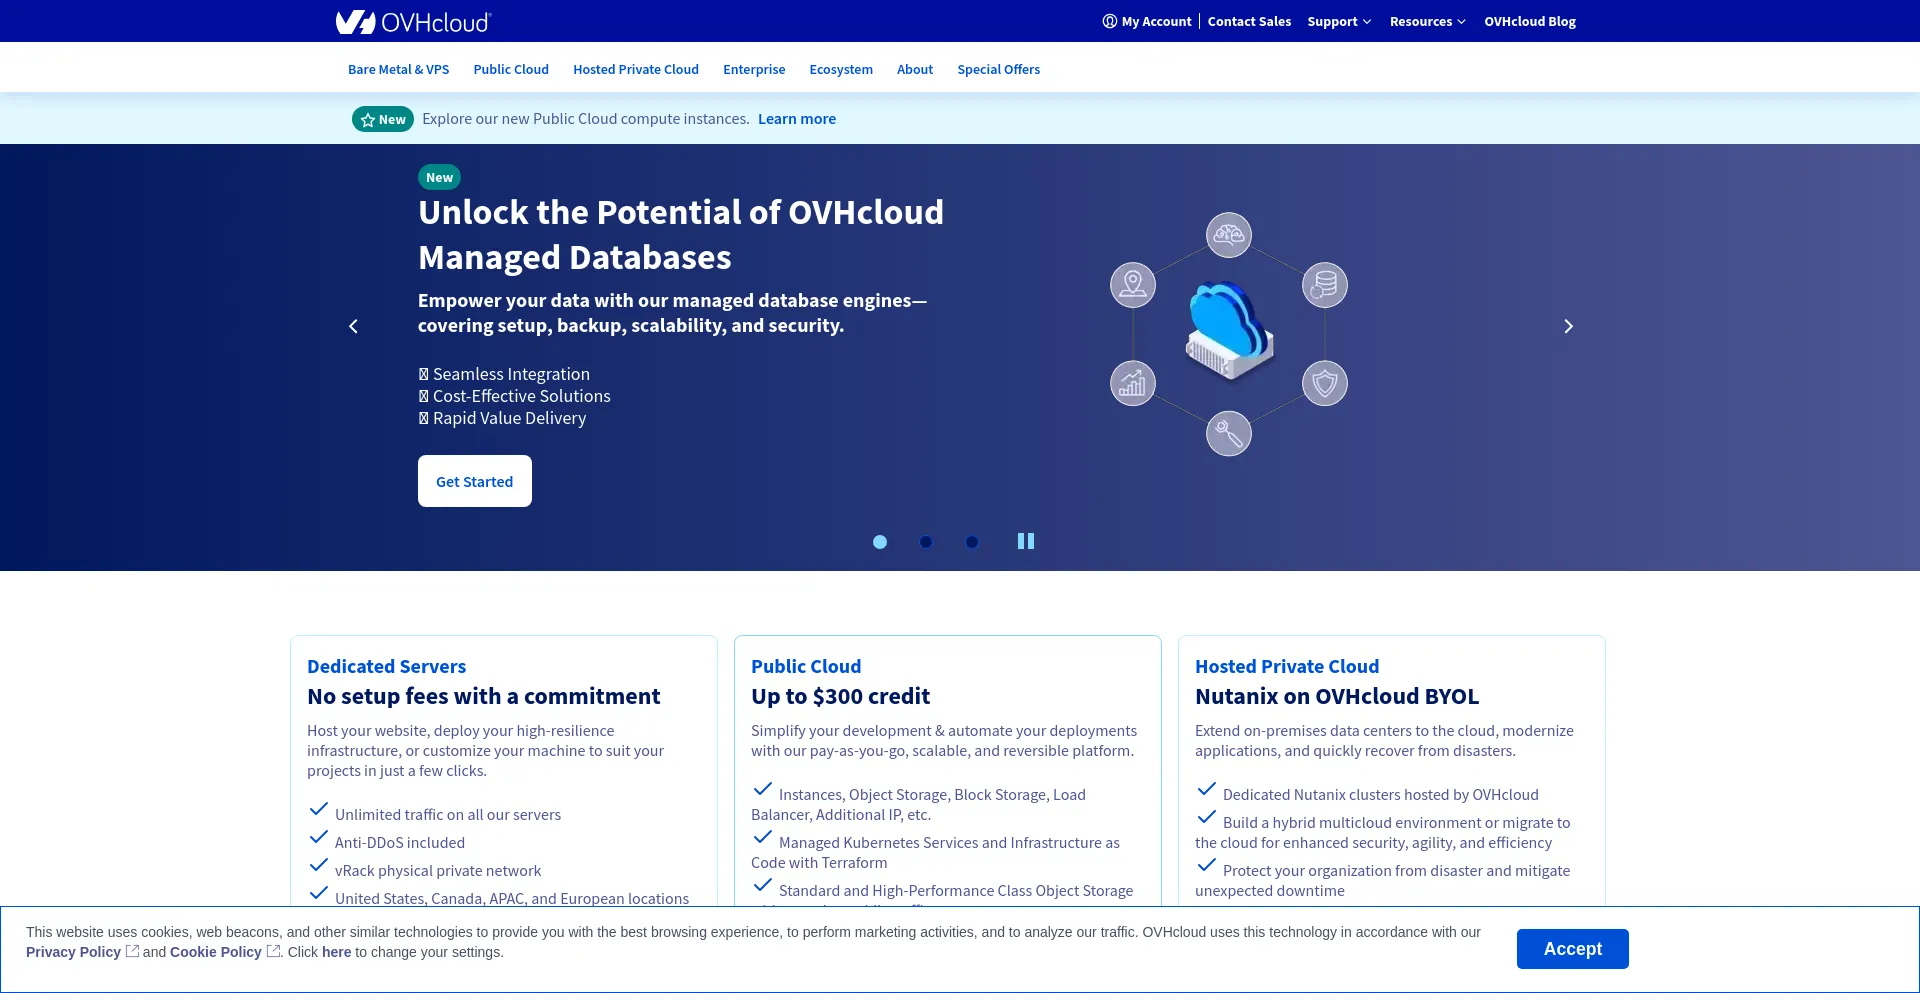Open Bare Metal & VPS menu
The image size is (1920, 993).
398,69
